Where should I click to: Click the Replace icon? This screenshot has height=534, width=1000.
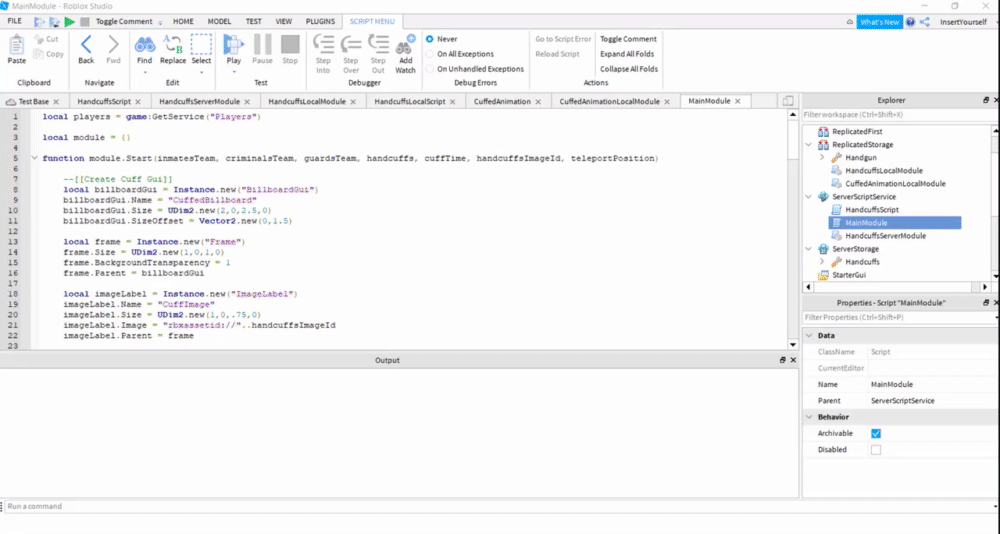pyautogui.click(x=173, y=44)
